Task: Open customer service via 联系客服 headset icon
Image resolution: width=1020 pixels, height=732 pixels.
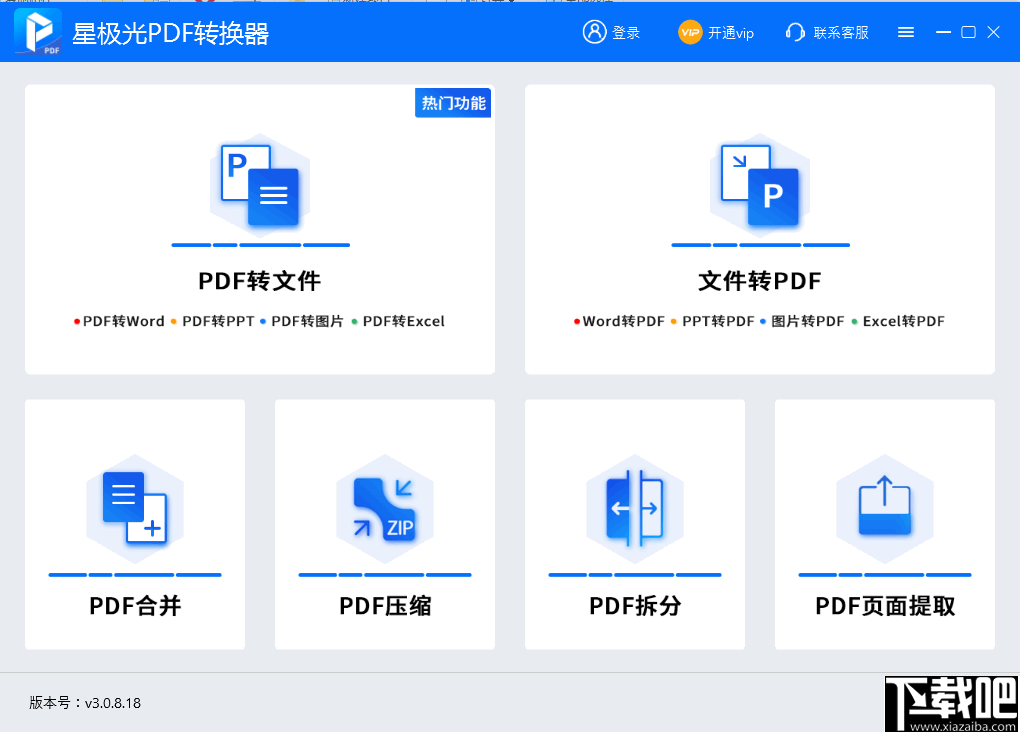Action: coord(795,32)
